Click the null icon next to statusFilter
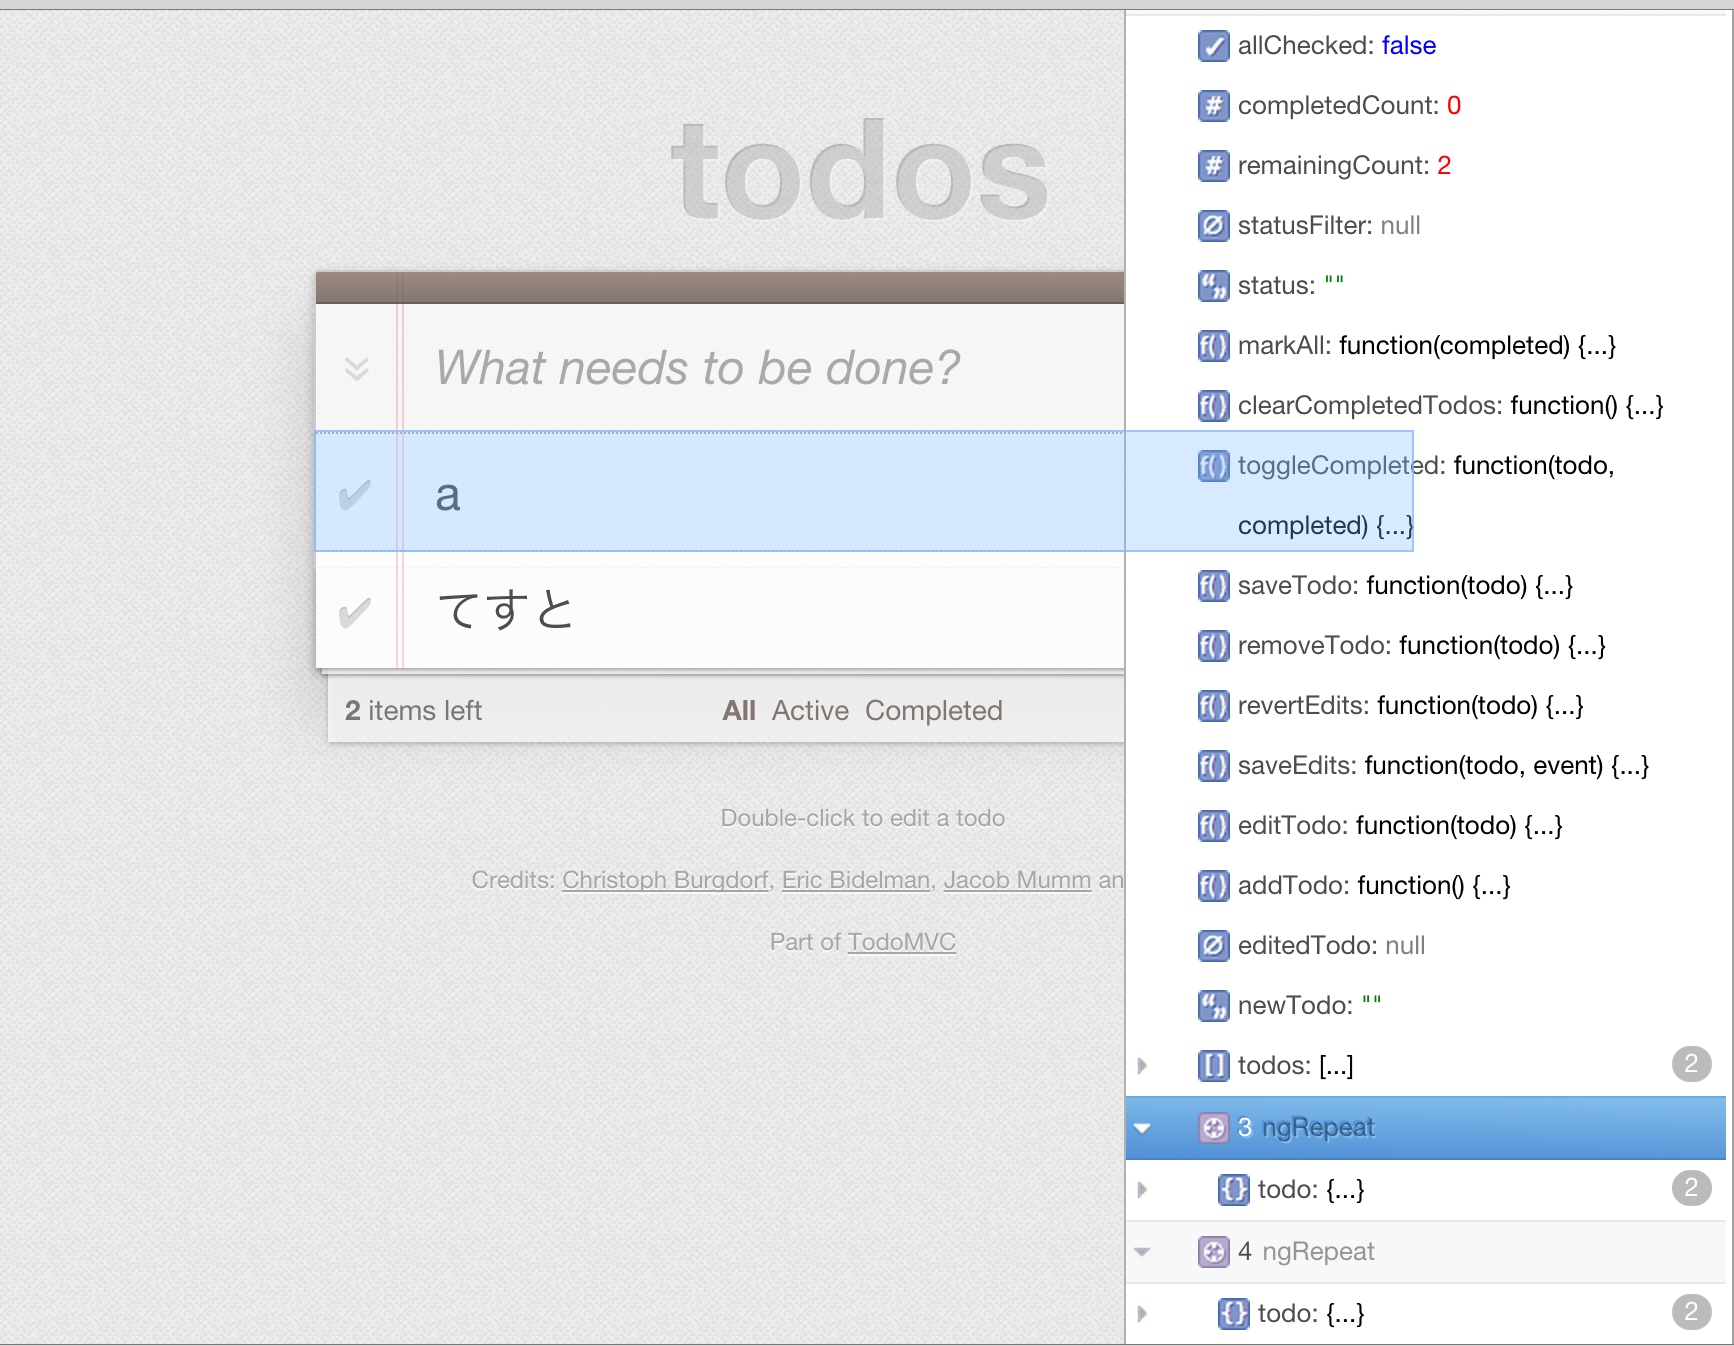The height and width of the screenshot is (1346, 1734). coord(1213,226)
